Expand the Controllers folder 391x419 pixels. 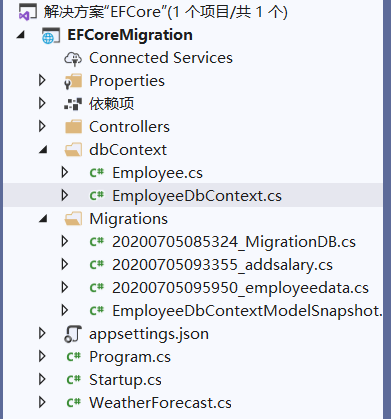(42, 126)
